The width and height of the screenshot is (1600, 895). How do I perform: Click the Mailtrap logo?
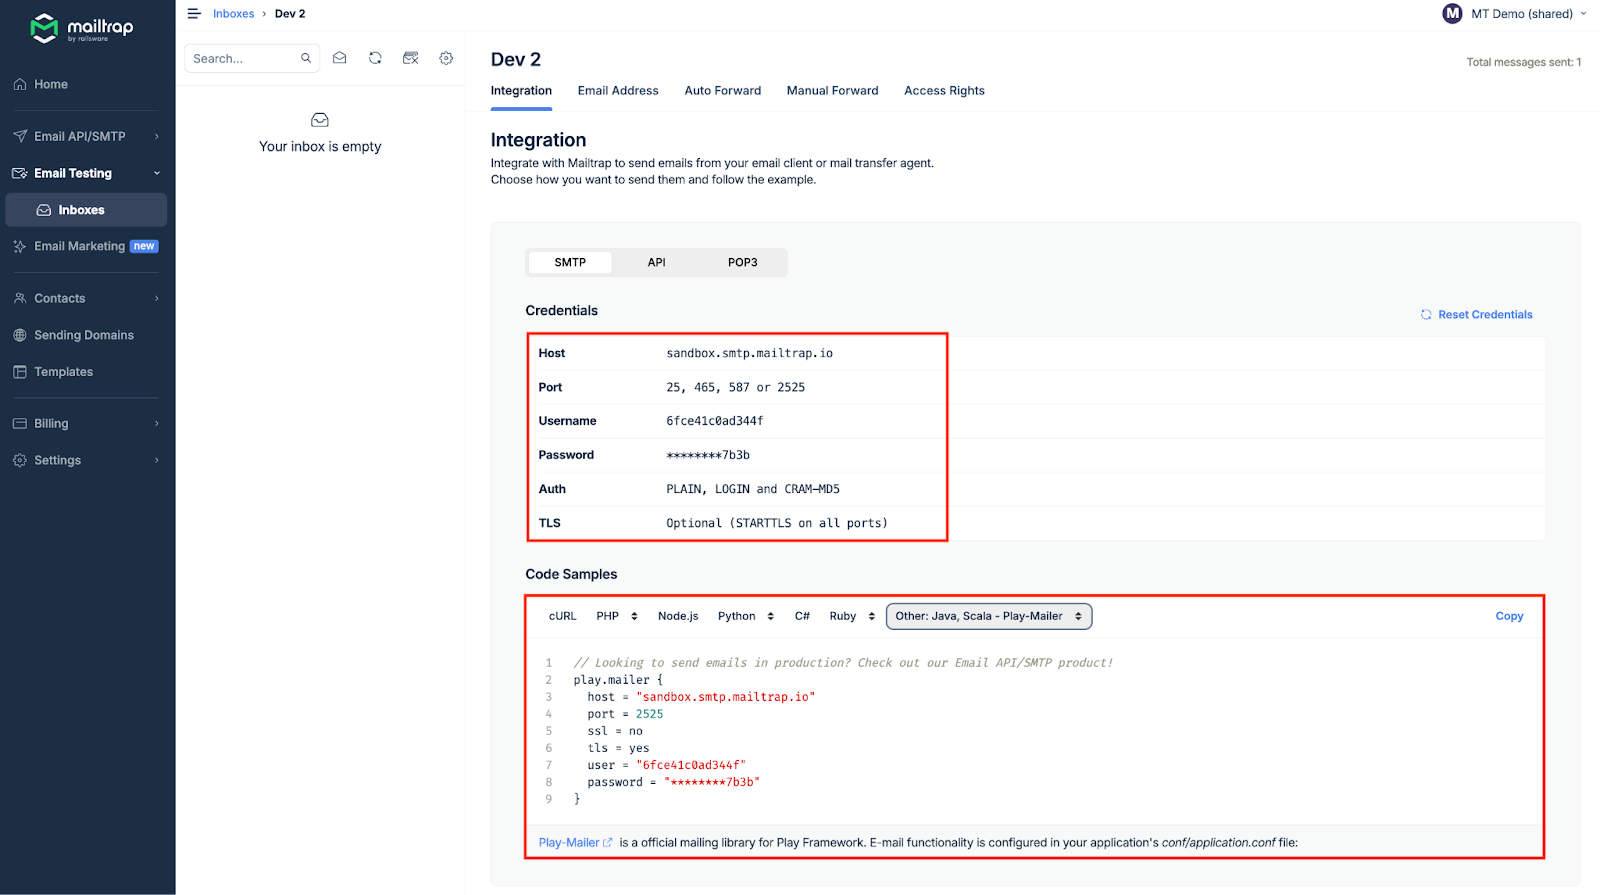point(82,28)
